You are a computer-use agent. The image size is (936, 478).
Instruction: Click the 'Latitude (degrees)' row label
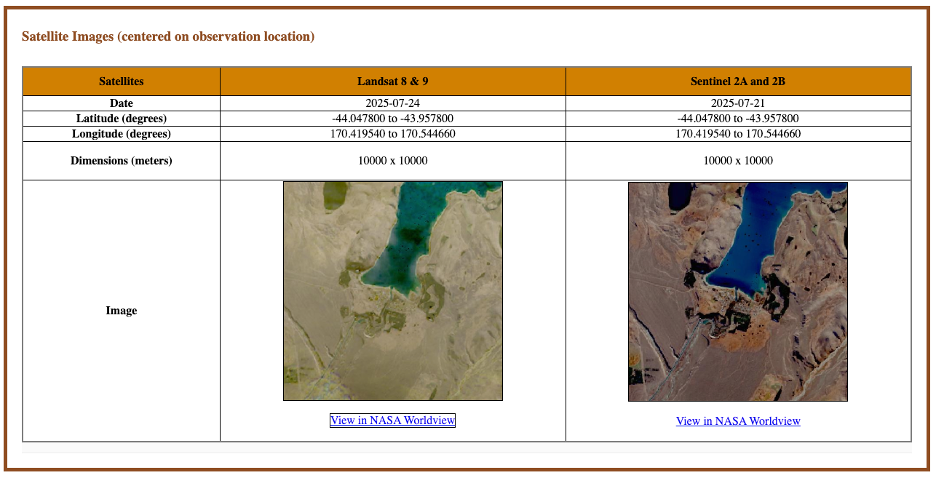click(121, 118)
